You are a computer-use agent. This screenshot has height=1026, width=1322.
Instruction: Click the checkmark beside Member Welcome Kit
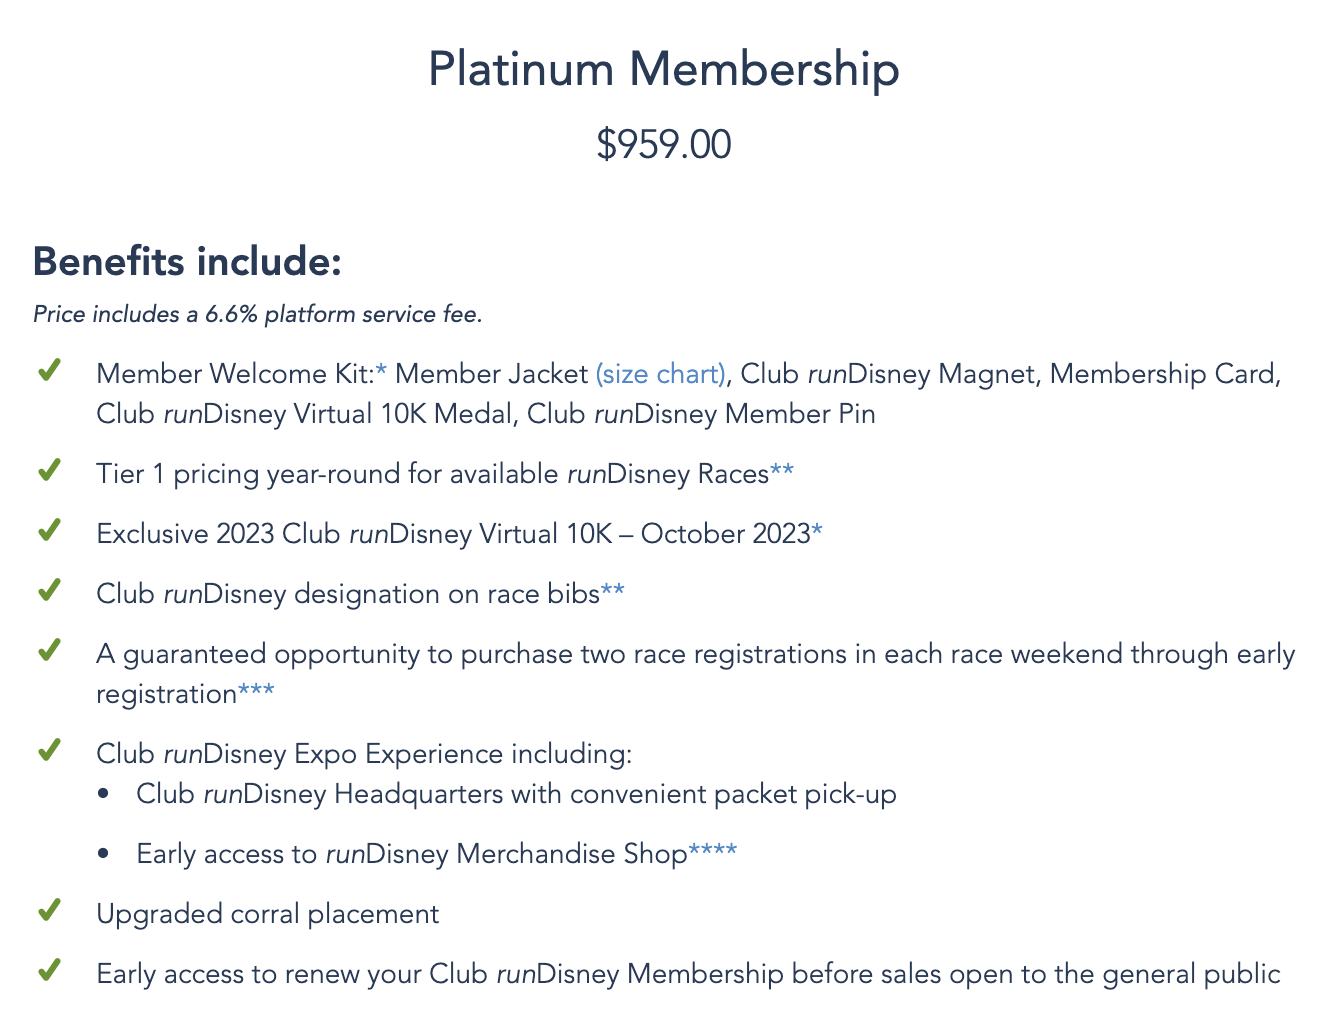point(48,371)
